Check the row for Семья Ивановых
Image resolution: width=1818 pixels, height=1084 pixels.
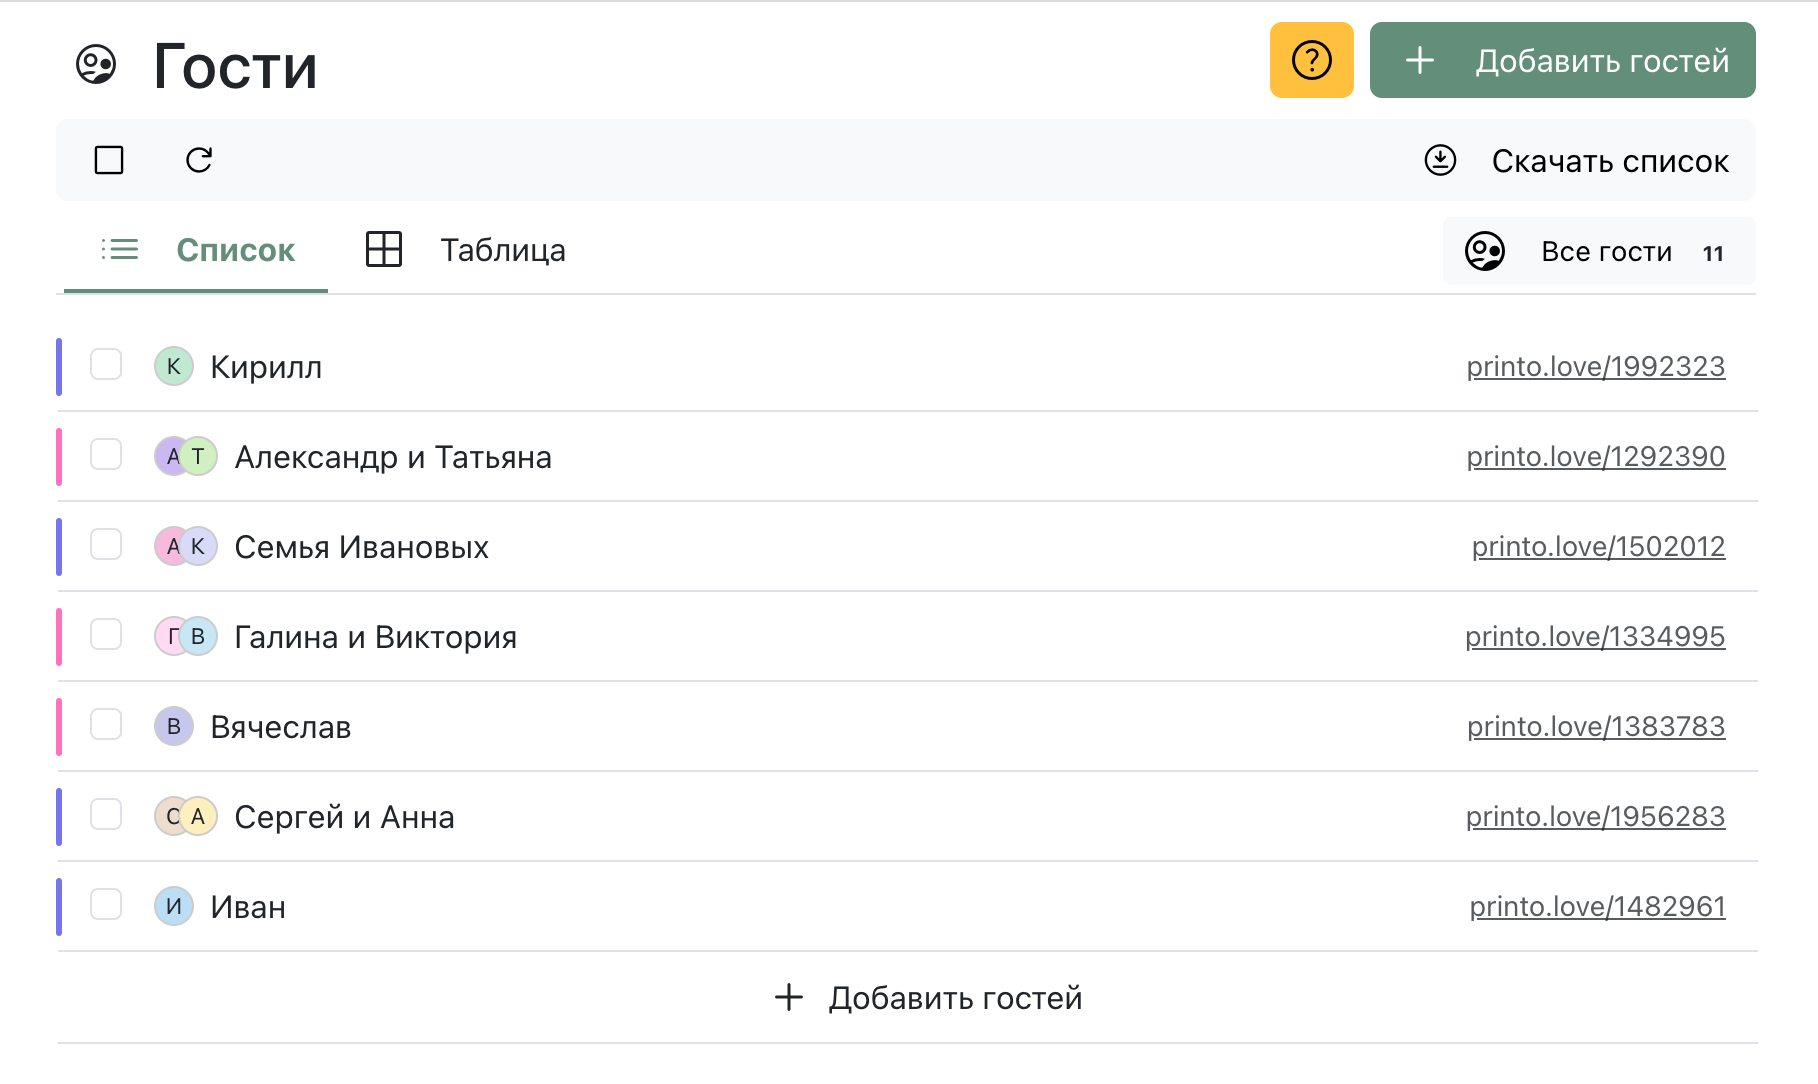tap(106, 547)
